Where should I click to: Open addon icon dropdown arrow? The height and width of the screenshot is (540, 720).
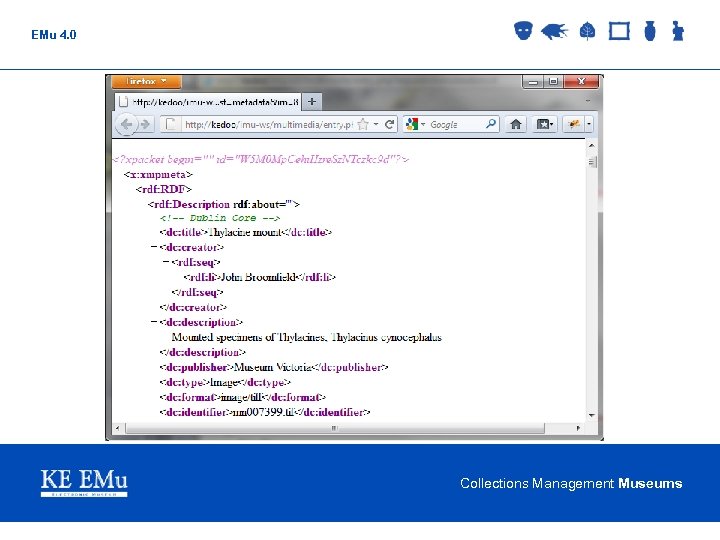click(589, 124)
